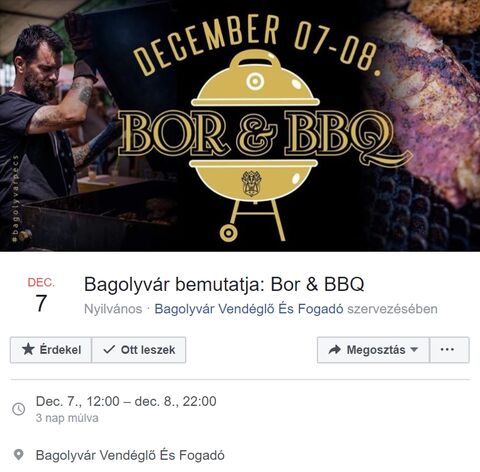480x472 pixels.
Task: Open the event cover photo
Action: pos(240,126)
